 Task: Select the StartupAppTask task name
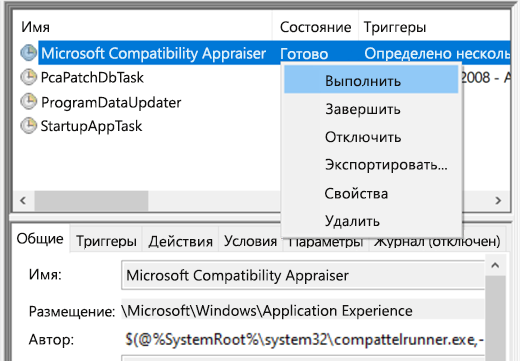point(91,126)
